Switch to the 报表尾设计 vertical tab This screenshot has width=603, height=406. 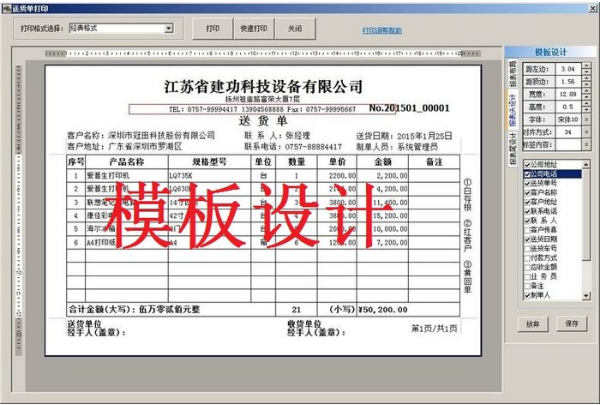(512, 149)
